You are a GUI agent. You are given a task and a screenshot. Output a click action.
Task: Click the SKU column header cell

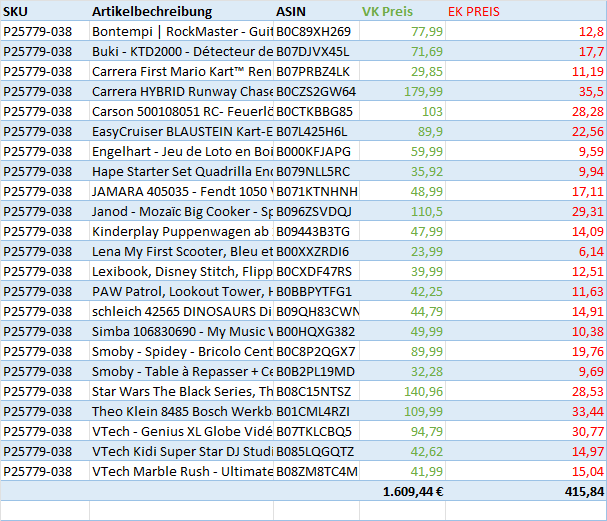click(x=44, y=11)
